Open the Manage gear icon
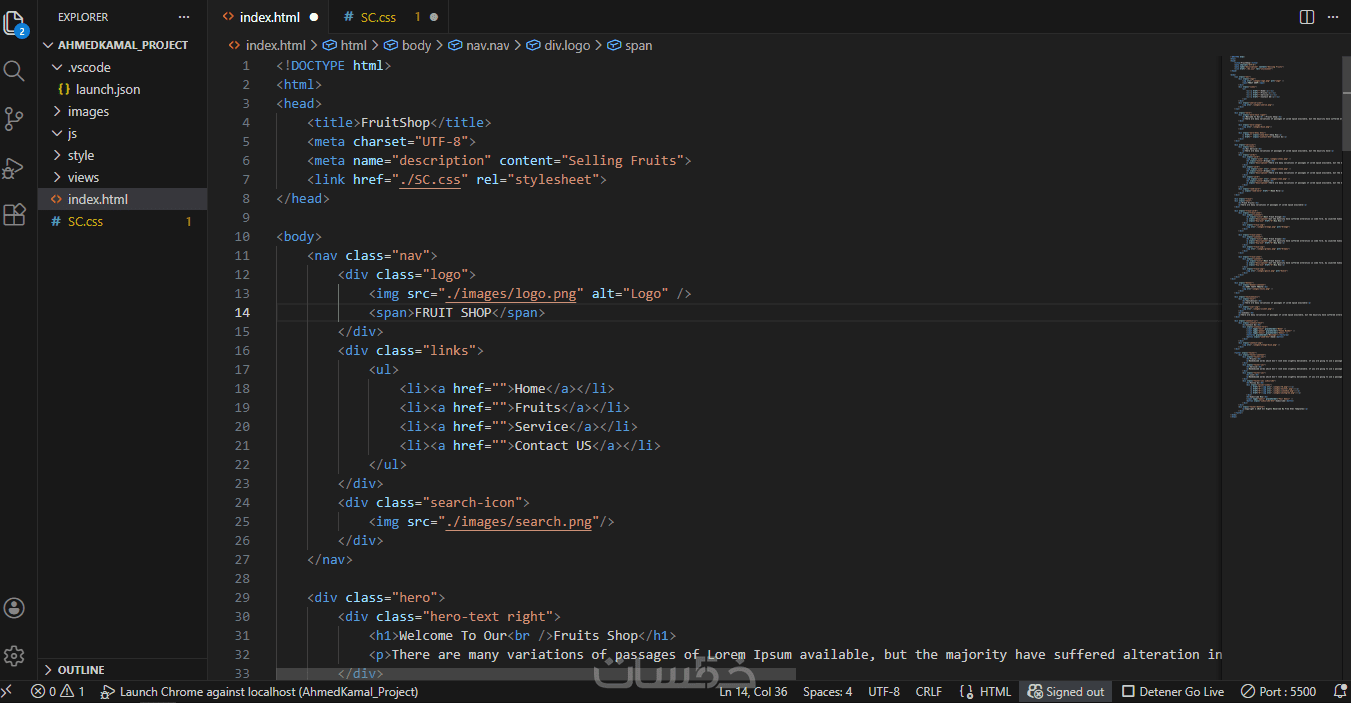 14,656
